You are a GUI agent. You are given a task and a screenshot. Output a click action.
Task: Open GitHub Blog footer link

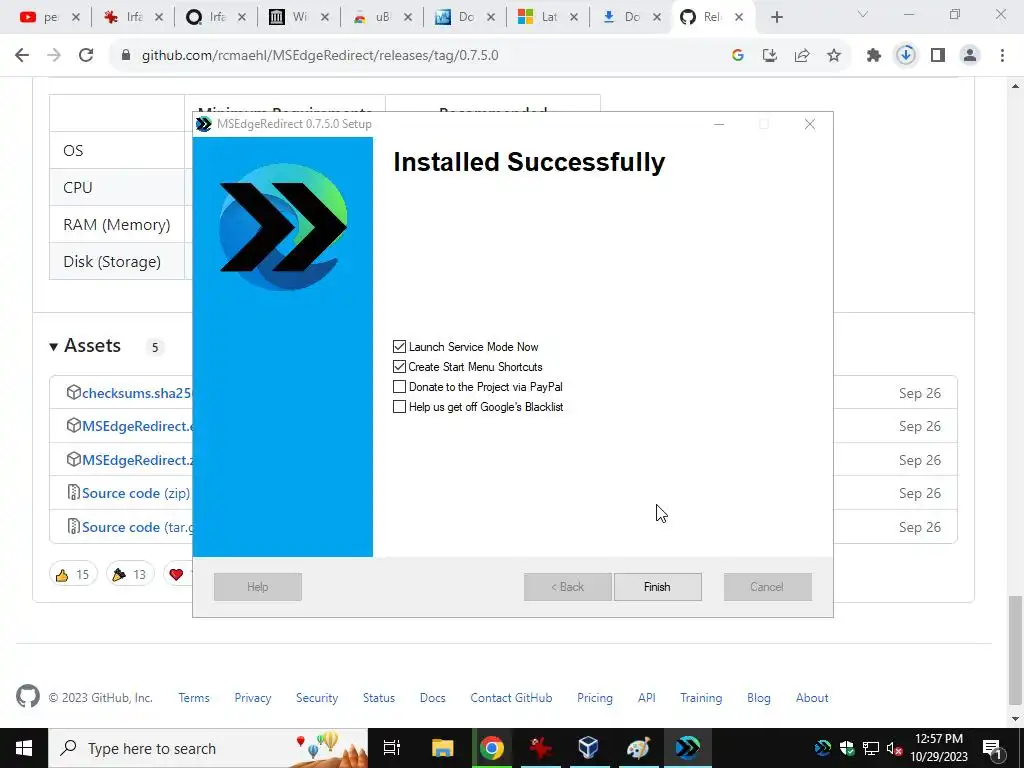pos(759,697)
